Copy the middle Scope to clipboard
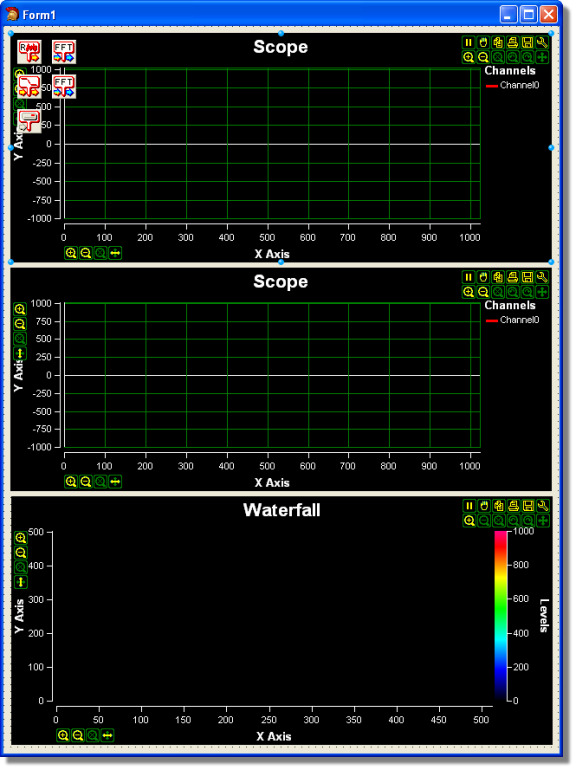The height and width of the screenshot is (771, 576). [498, 277]
